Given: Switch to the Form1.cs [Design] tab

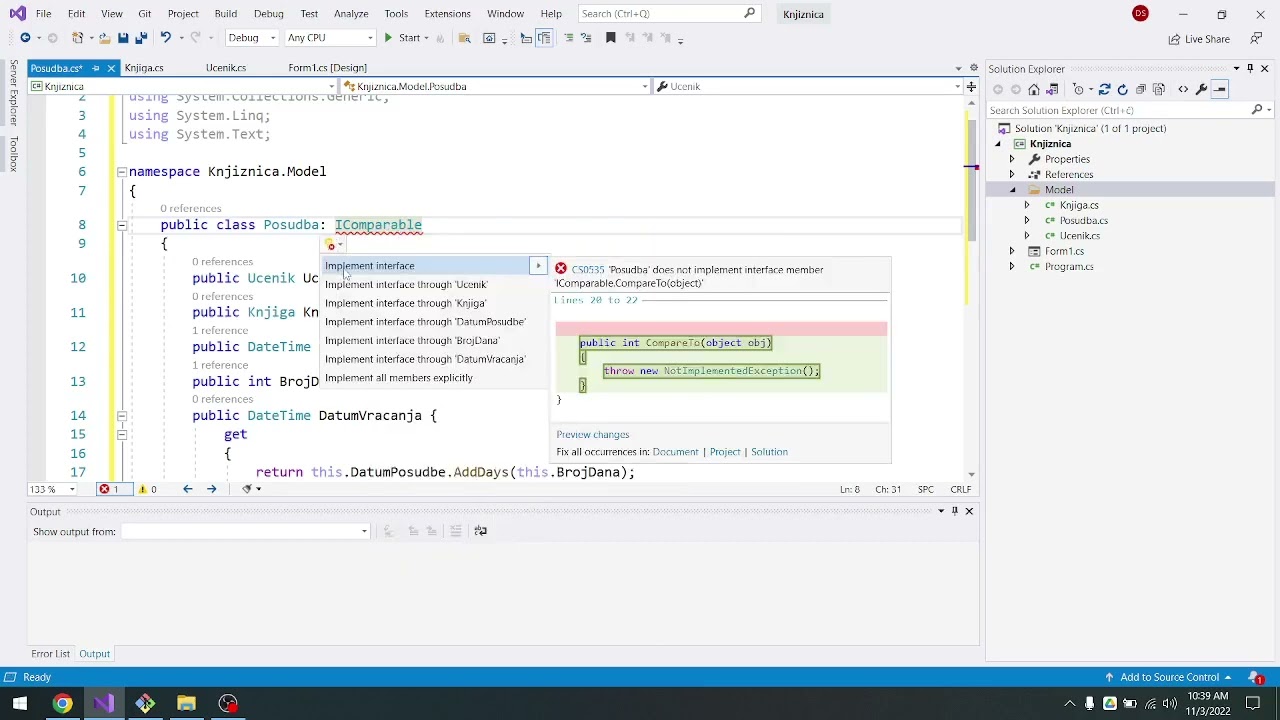Looking at the screenshot, I should [327, 68].
